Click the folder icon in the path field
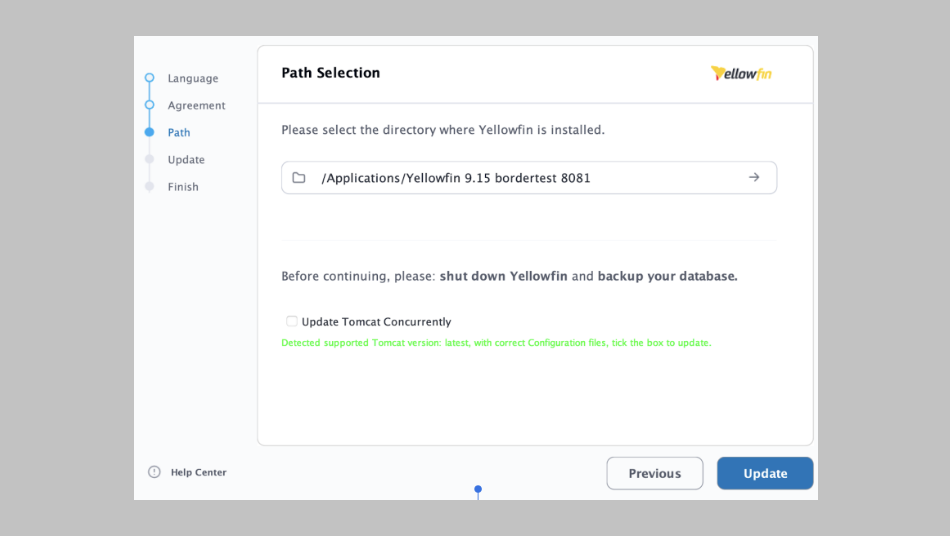 point(299,178)
